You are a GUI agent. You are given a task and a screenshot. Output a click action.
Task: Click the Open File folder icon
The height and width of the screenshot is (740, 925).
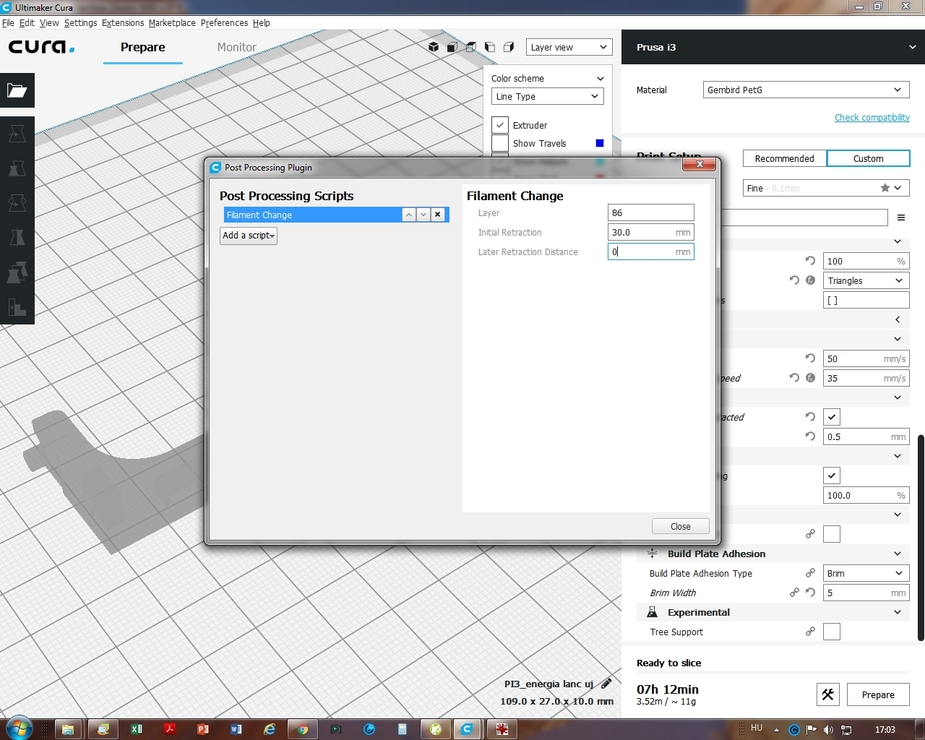coord(17,91)
